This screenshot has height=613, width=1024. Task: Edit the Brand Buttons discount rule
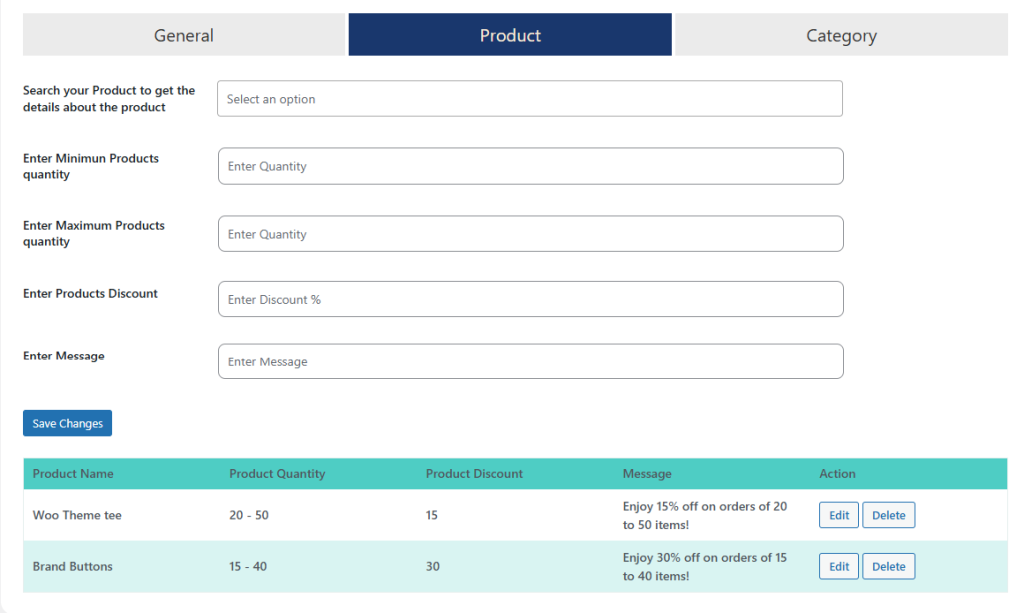pyautogui.click(x=839, y=566)
